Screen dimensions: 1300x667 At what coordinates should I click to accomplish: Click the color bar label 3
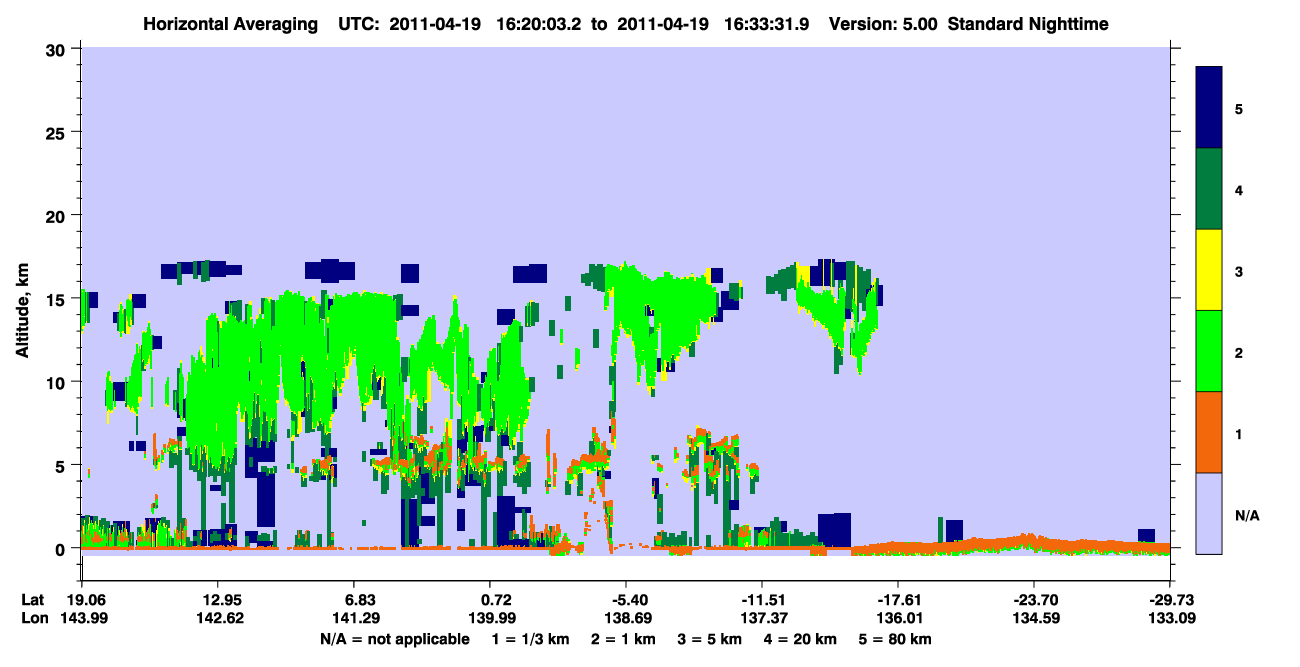coord(1239,271)
